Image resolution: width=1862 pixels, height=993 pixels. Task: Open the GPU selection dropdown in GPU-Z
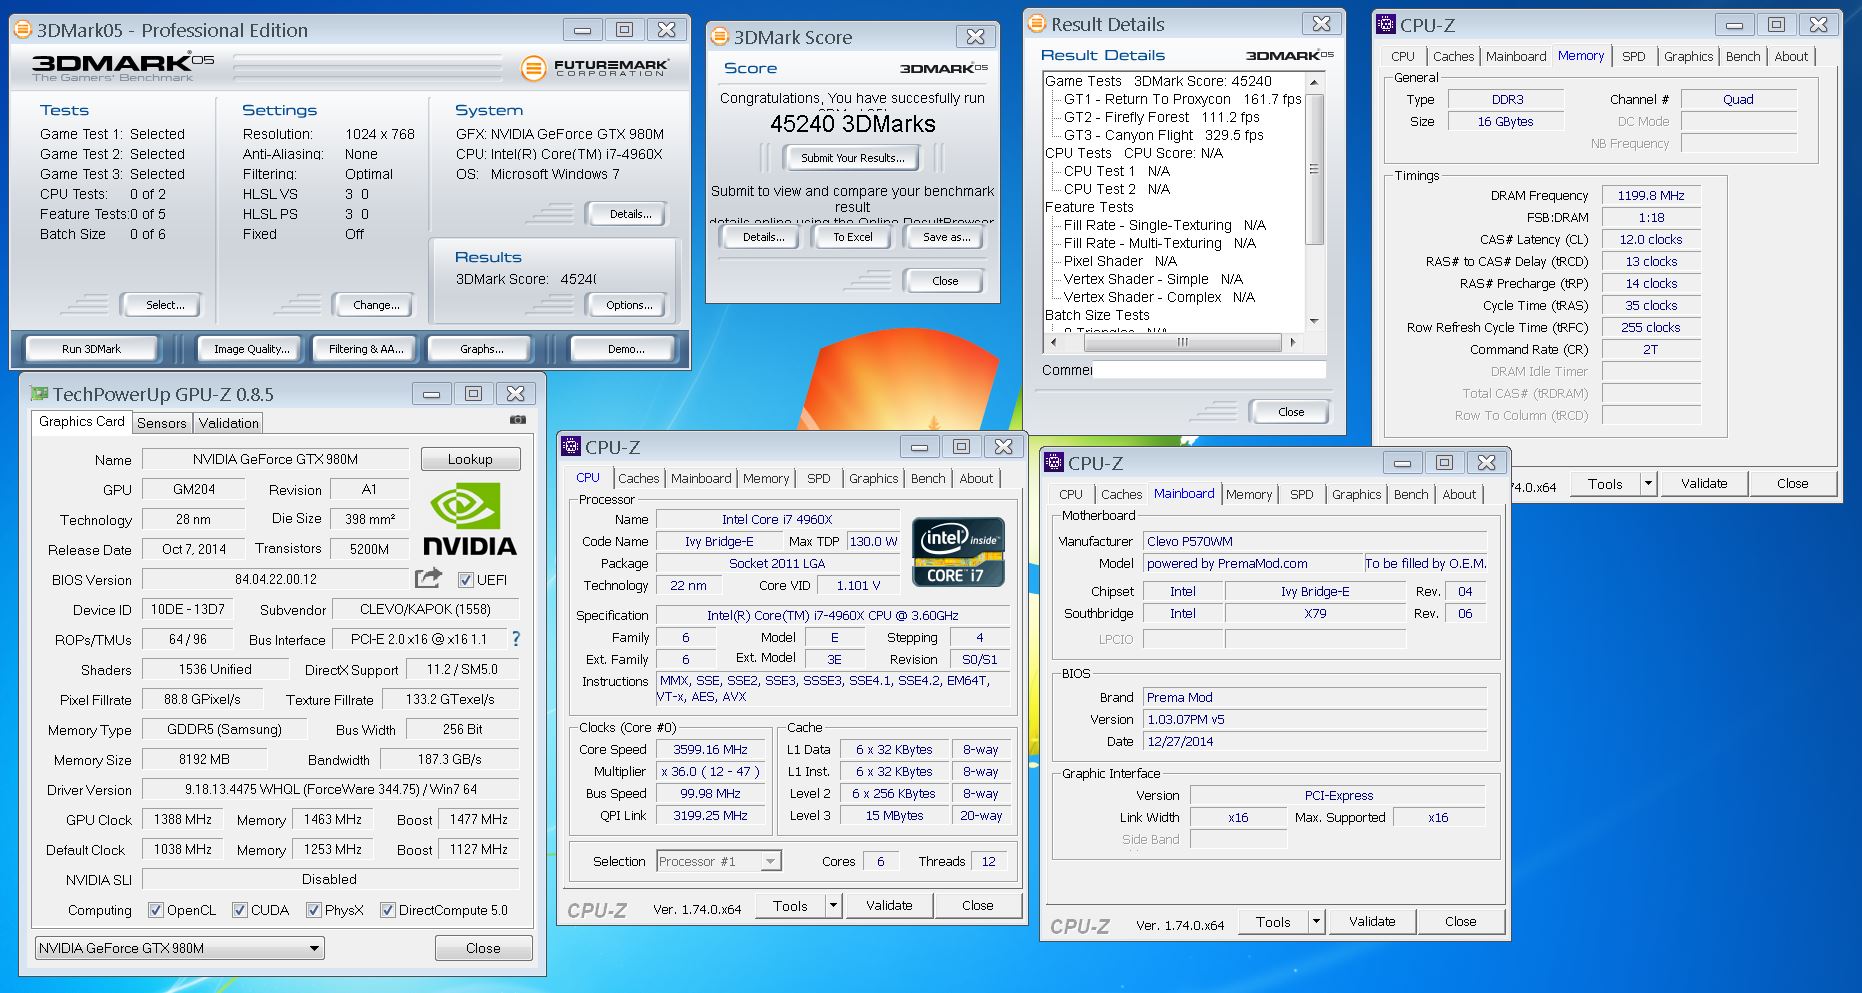[180, 948]
